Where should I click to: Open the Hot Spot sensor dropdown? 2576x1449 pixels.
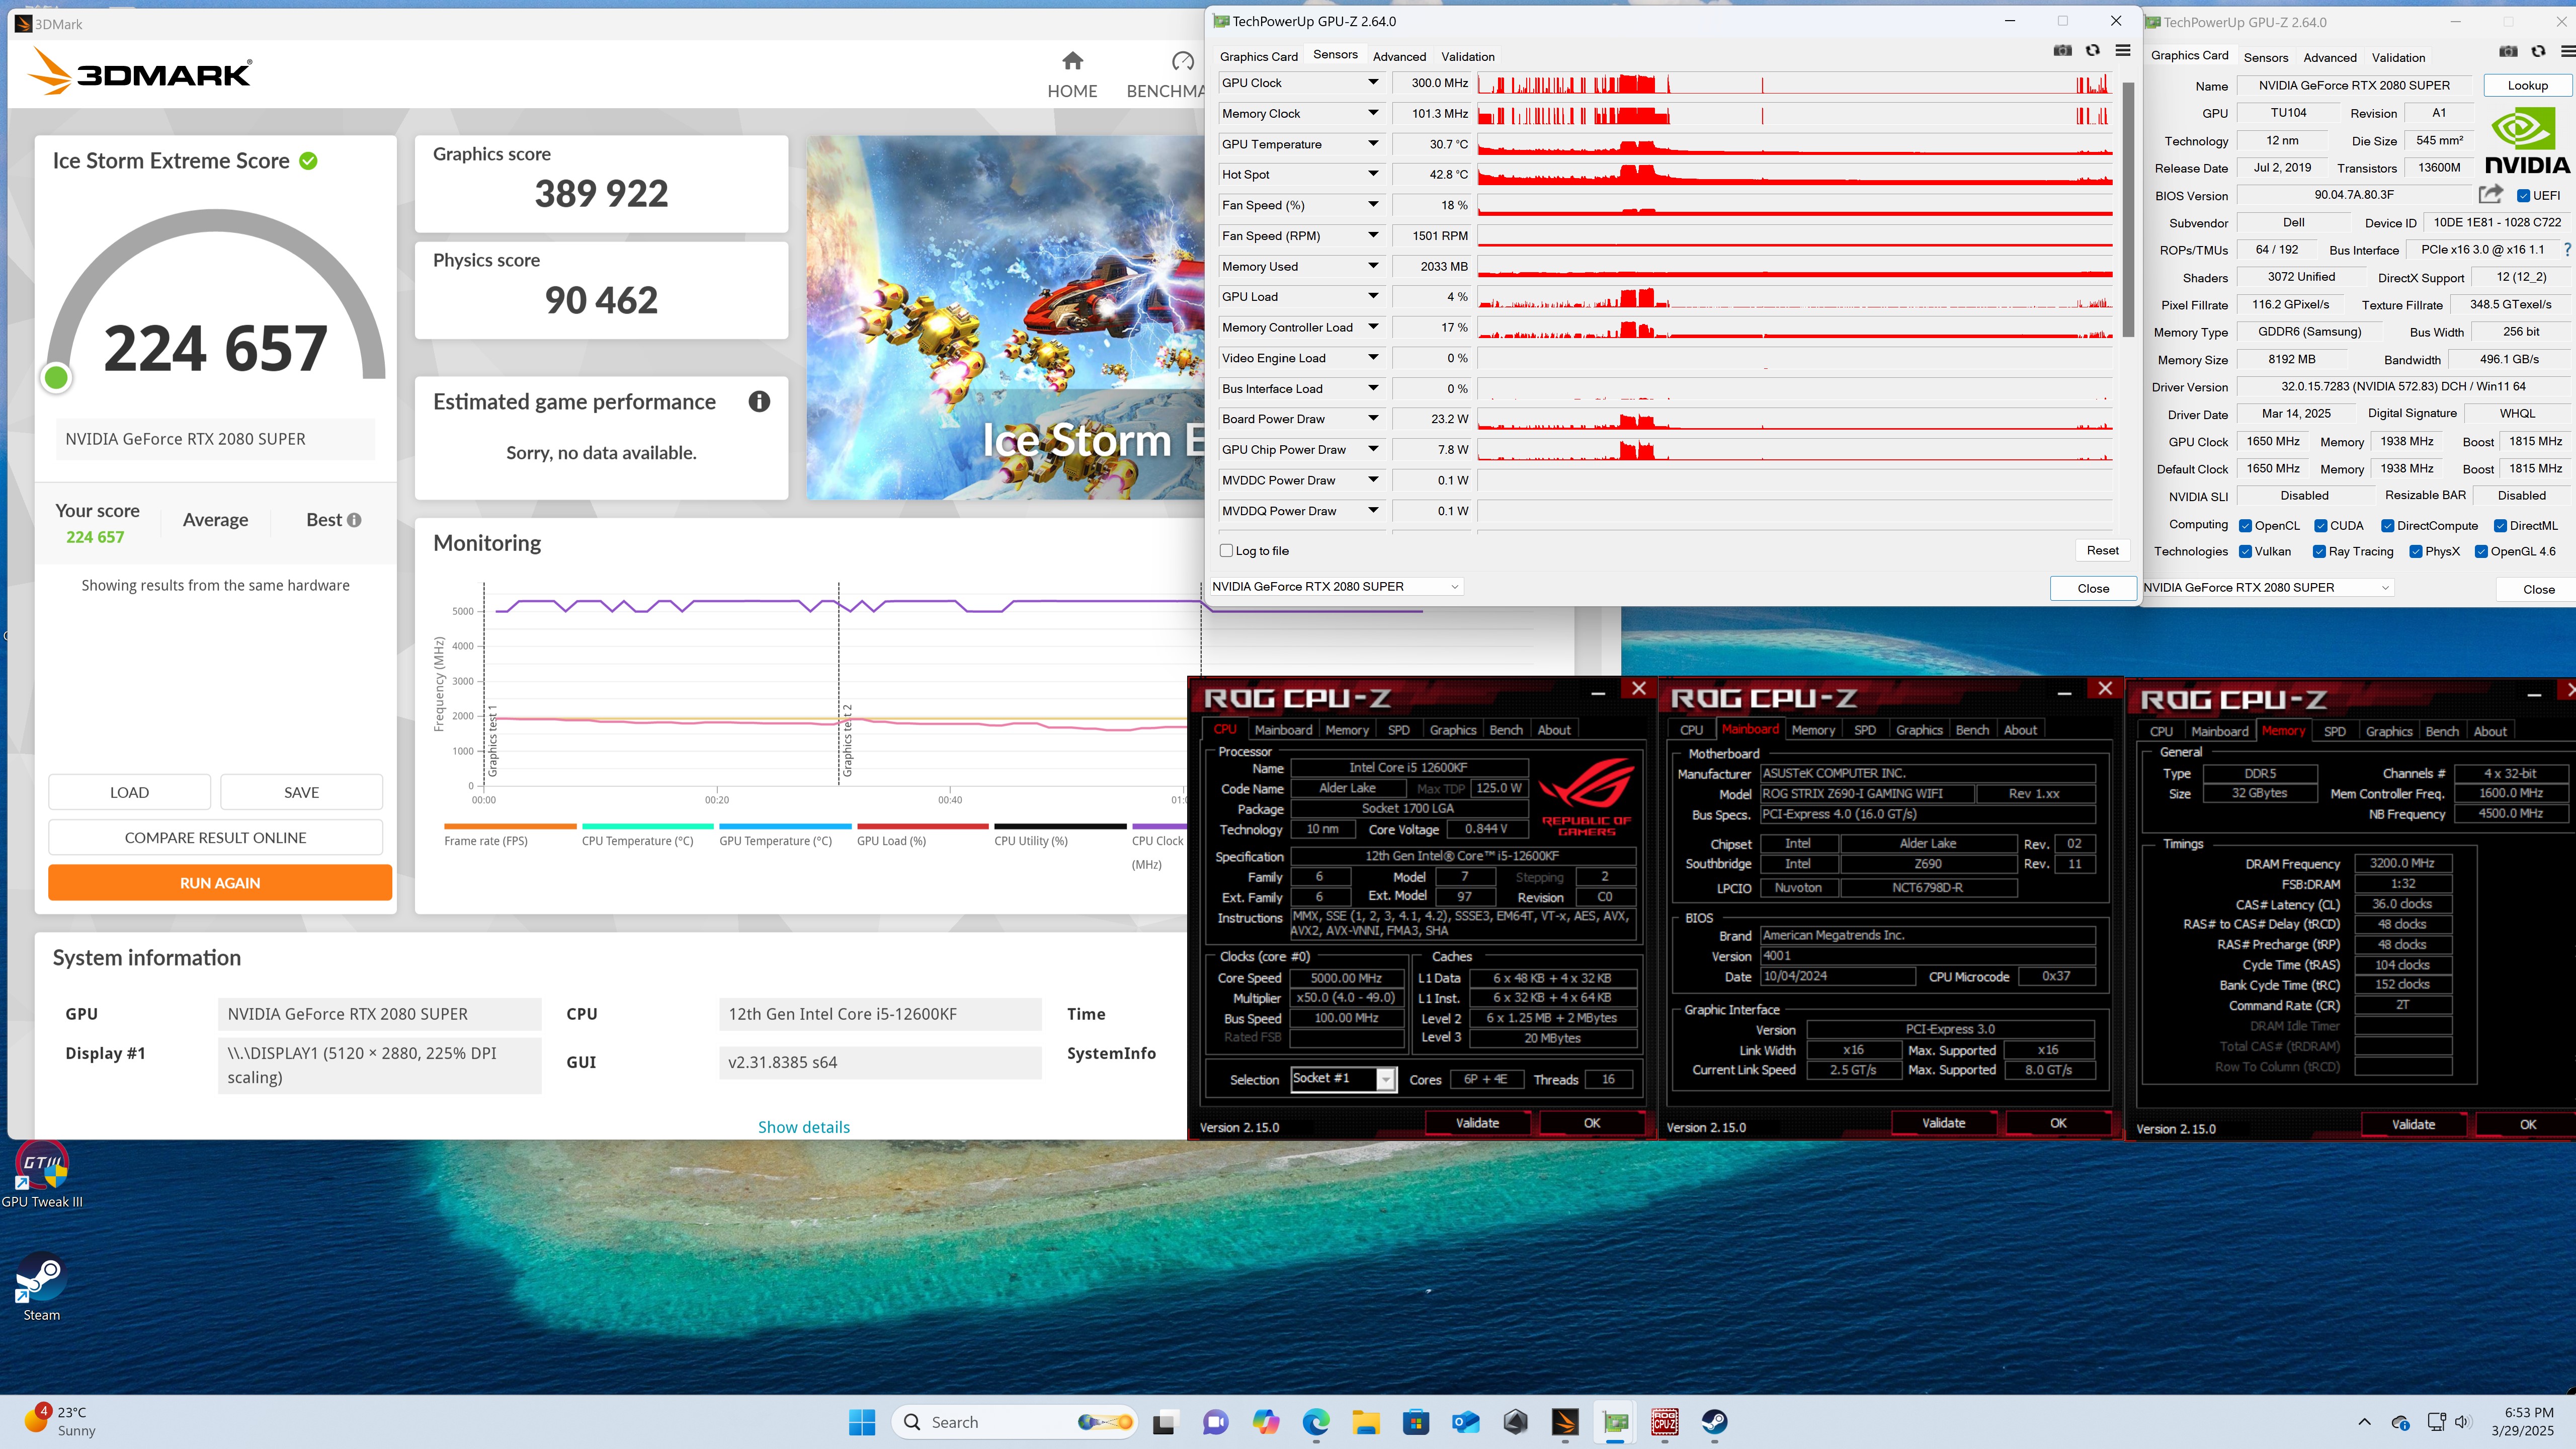point(1373,174)
